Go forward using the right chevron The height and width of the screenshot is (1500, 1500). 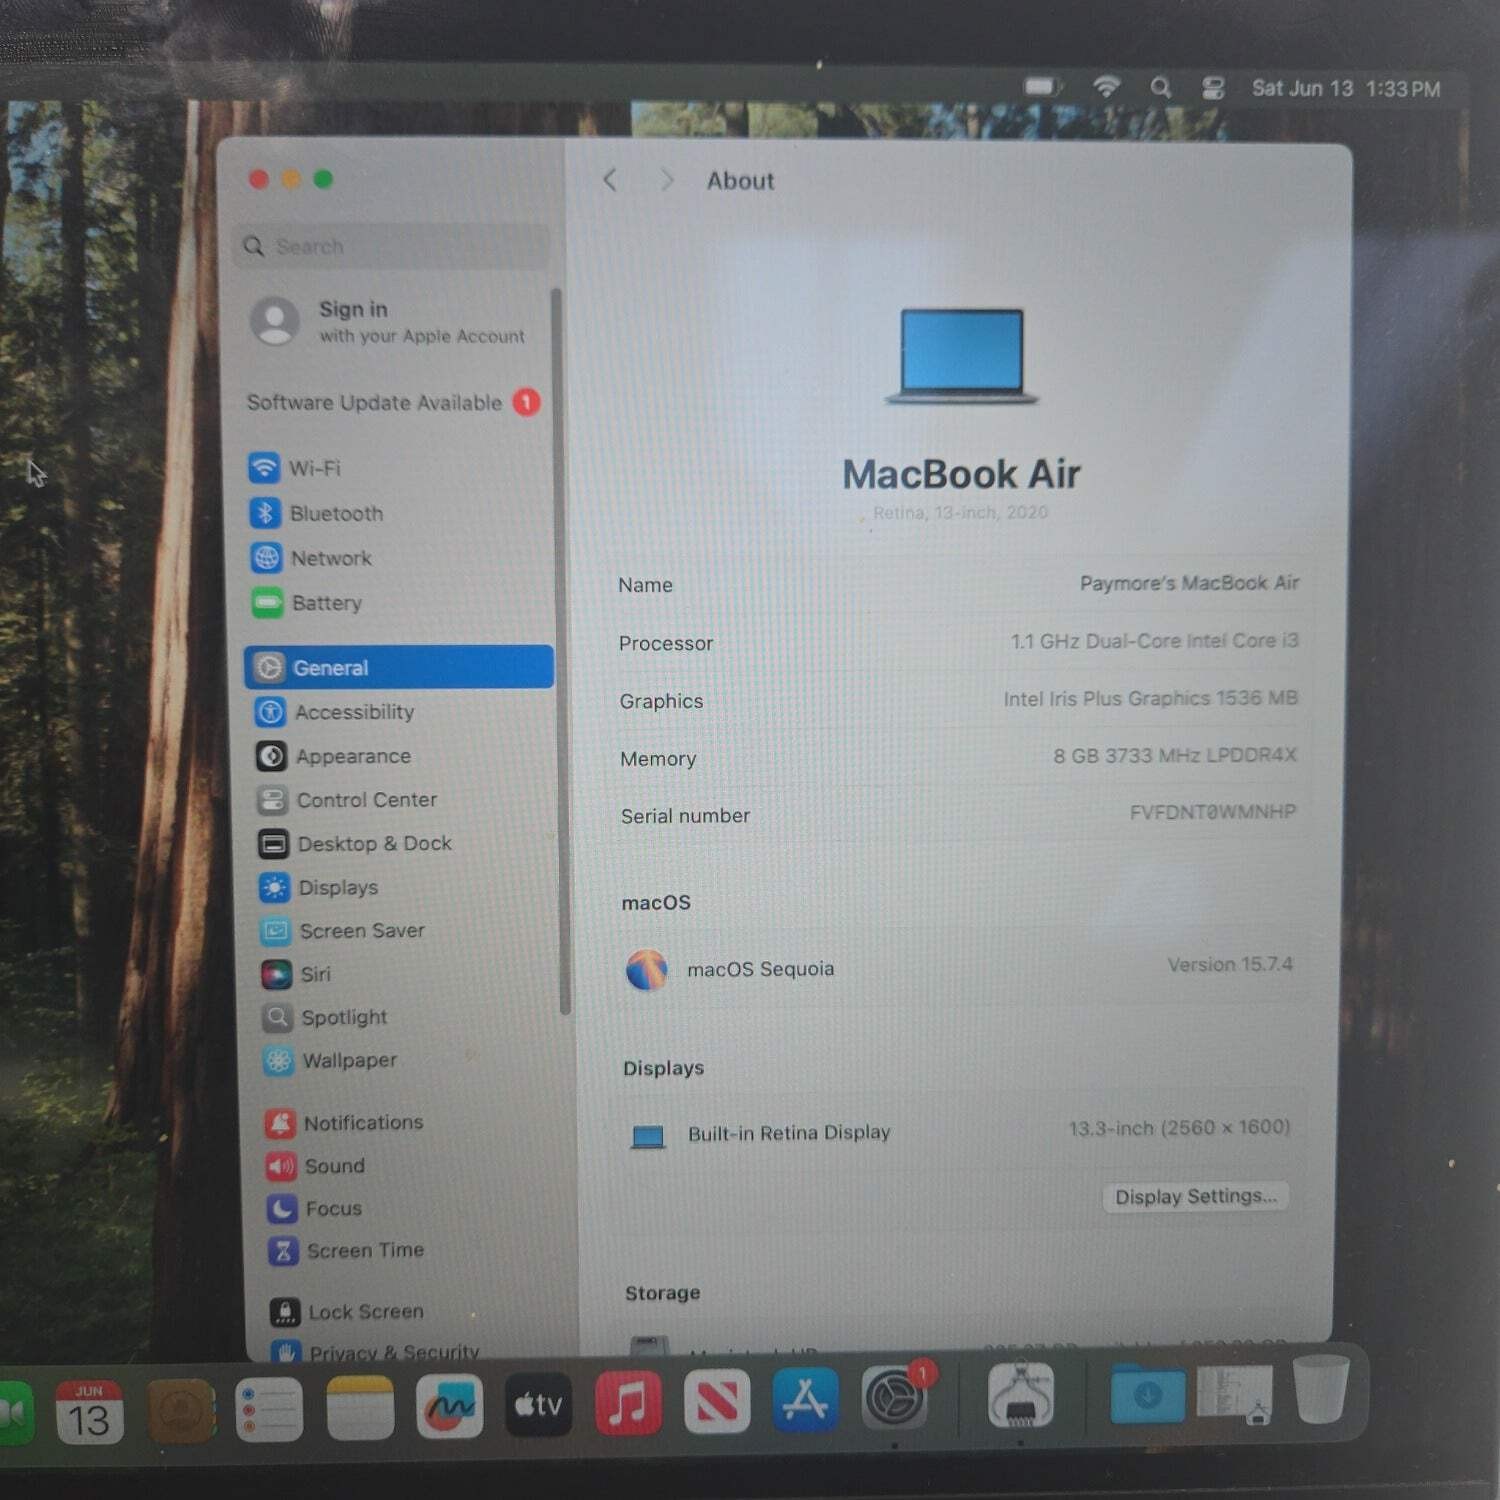[x=667, y=180]
